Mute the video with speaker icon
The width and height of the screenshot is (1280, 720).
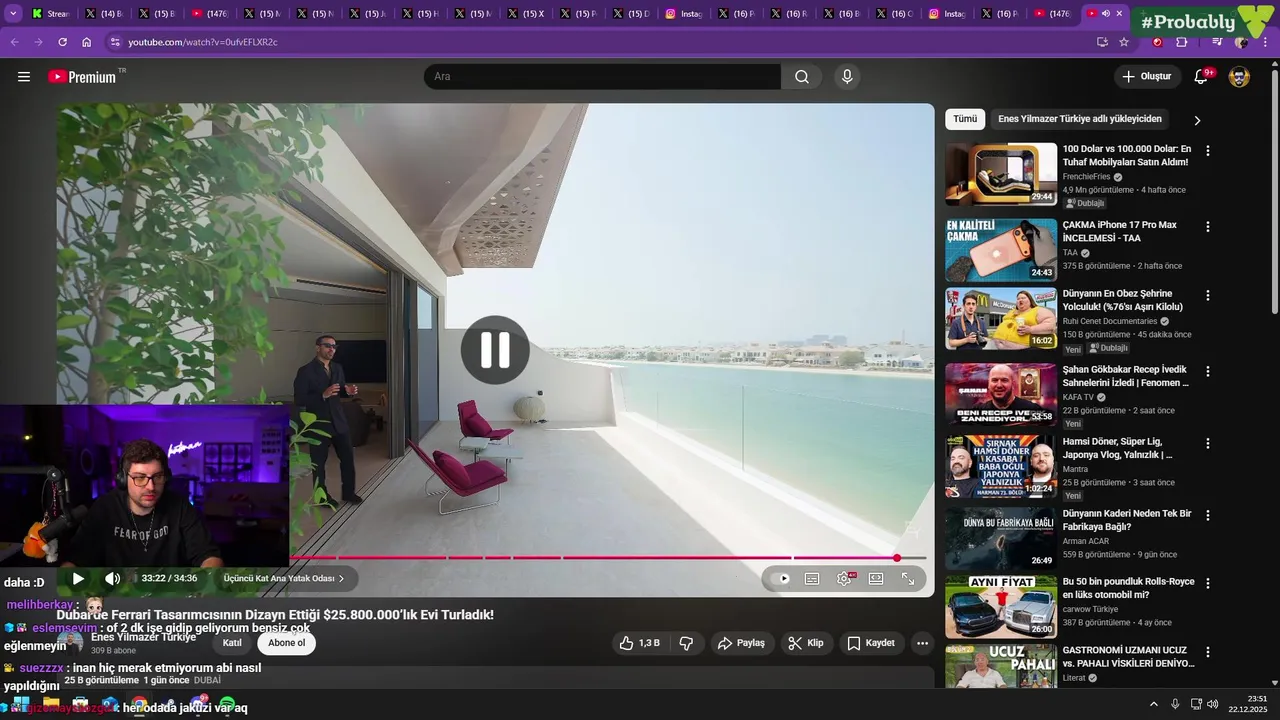(x=112, y=578)
